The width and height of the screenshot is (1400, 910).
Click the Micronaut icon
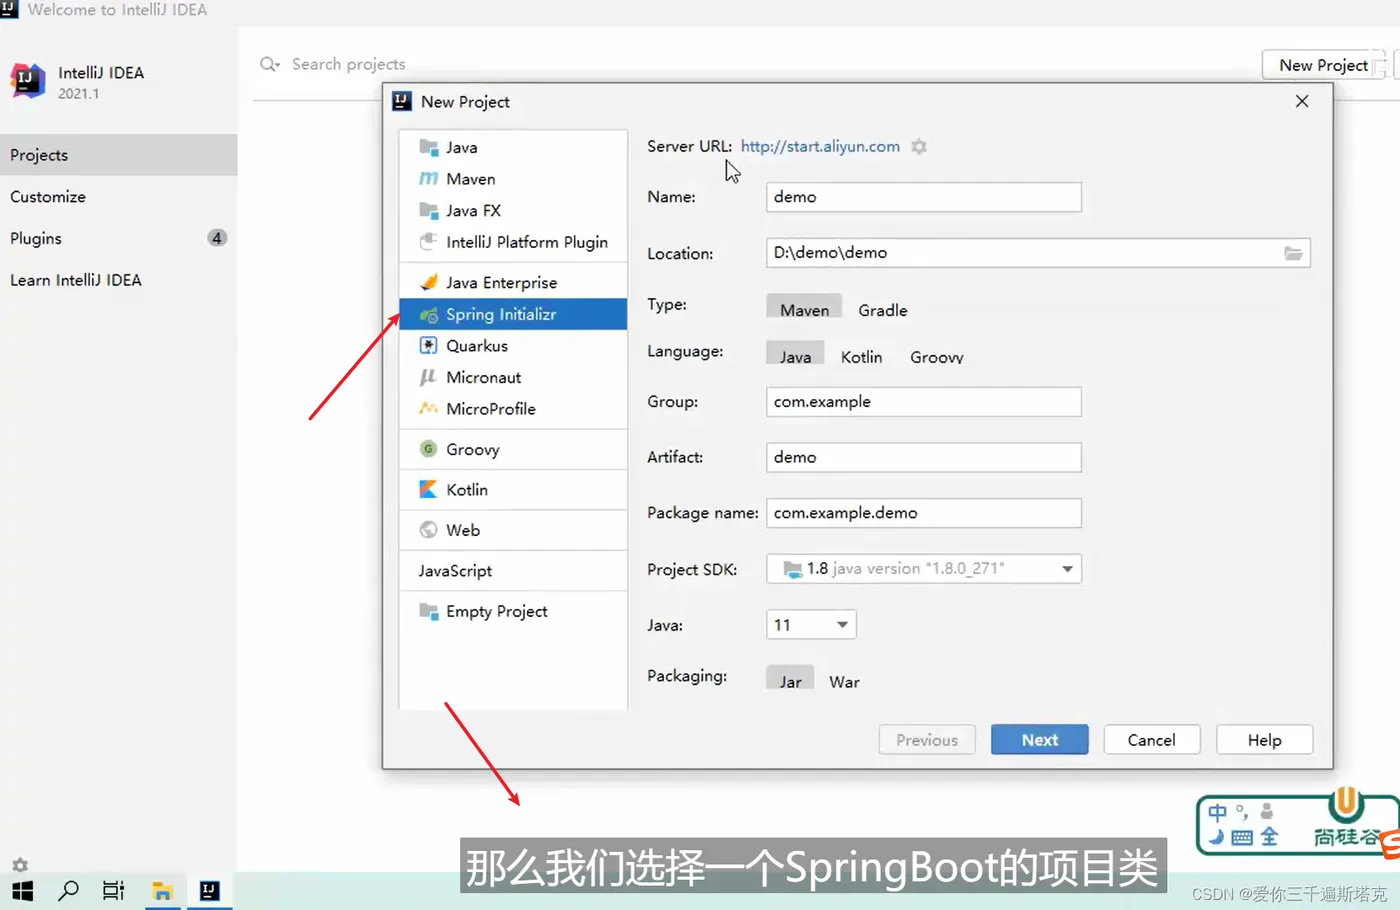(x=429, y=377)
